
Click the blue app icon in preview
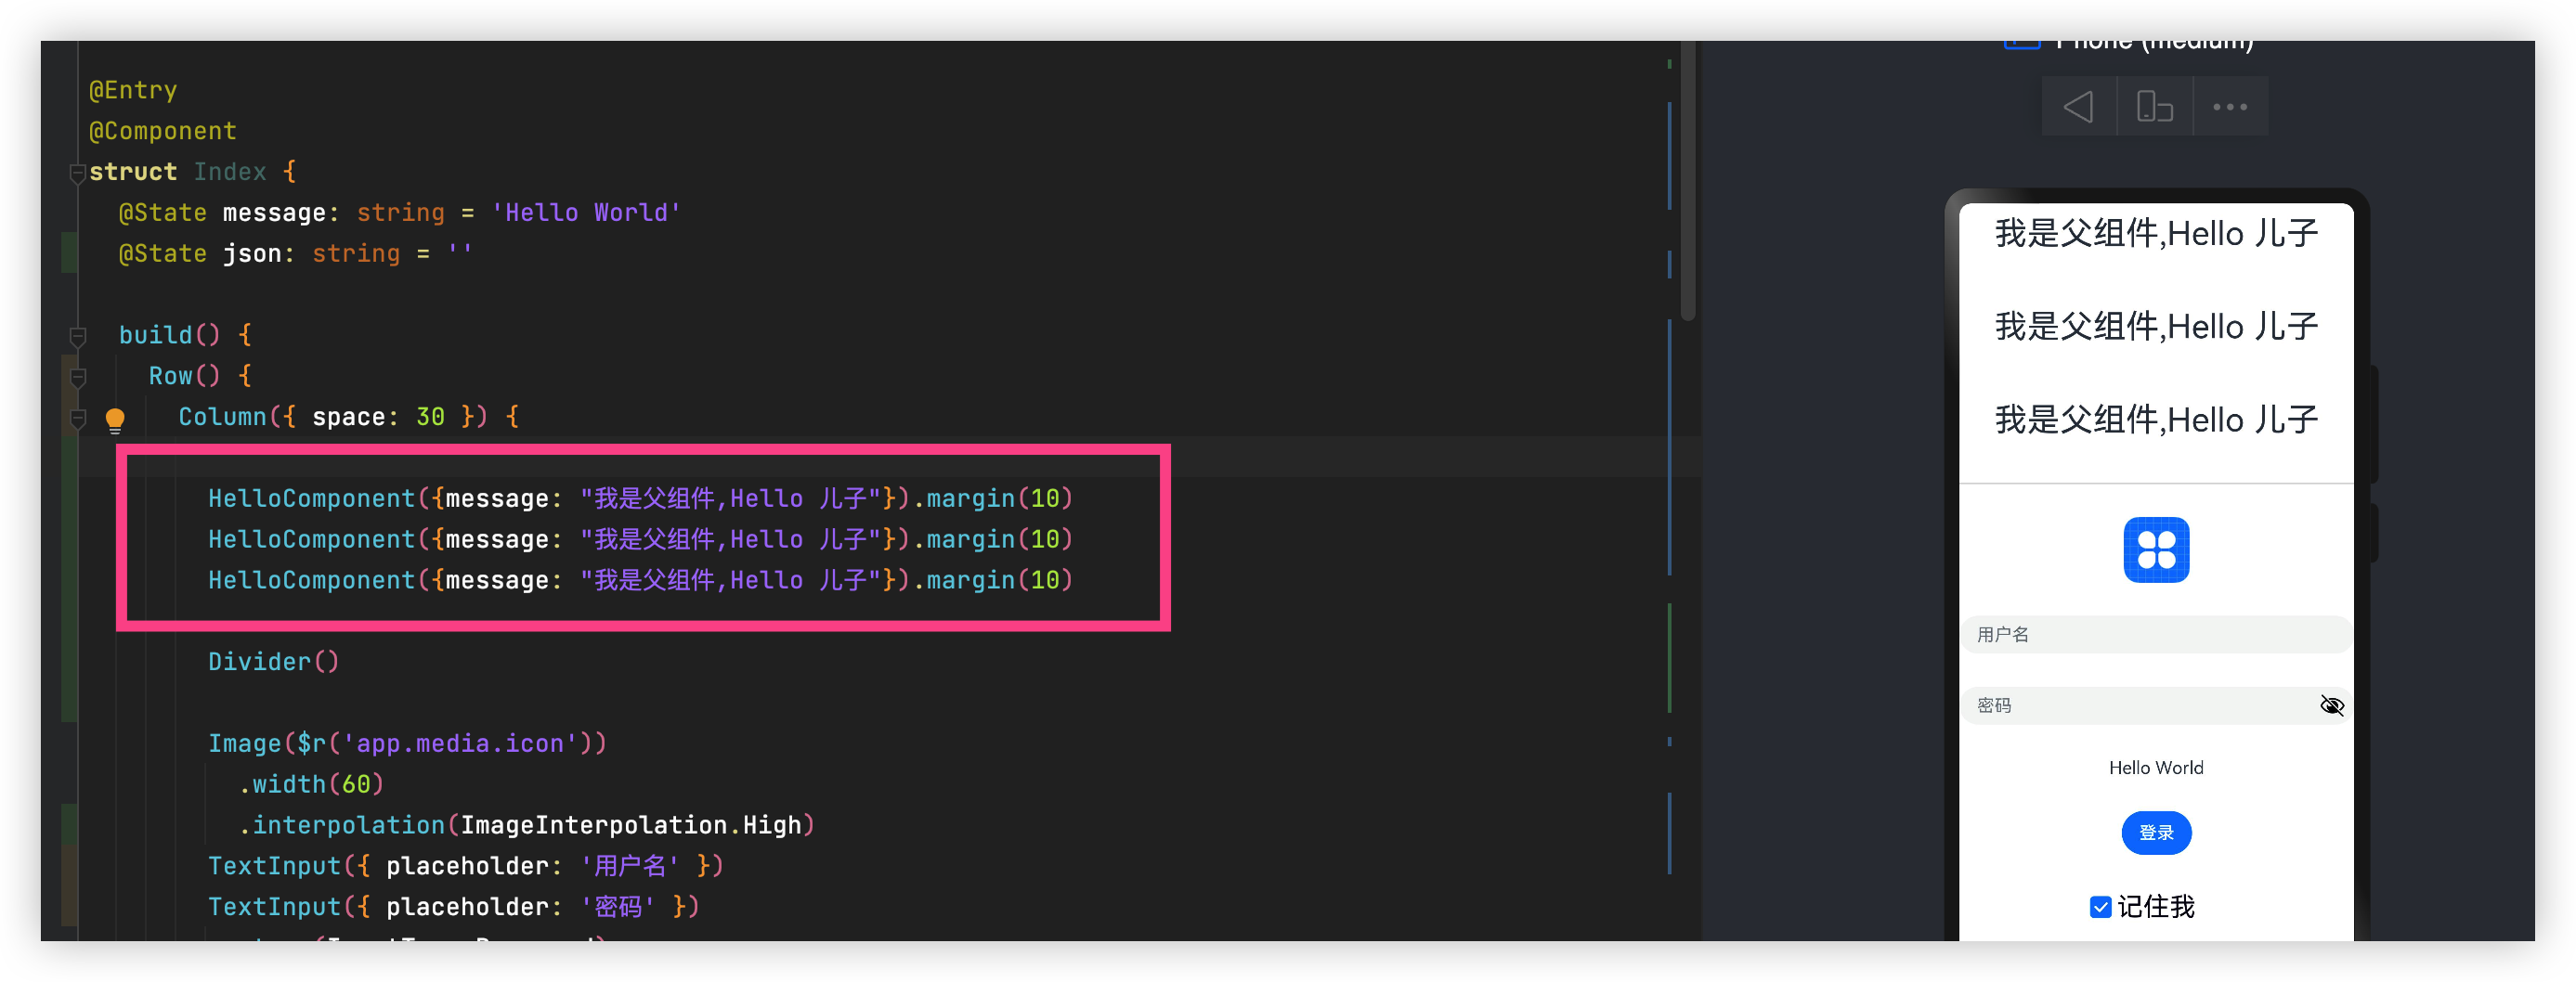pyautogui.click(x=2155, y=549)
